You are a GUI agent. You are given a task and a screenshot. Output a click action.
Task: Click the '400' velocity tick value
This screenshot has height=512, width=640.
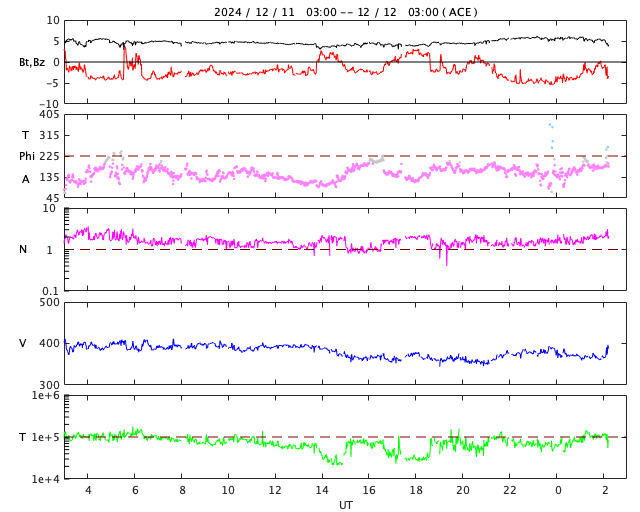point(49,343)
